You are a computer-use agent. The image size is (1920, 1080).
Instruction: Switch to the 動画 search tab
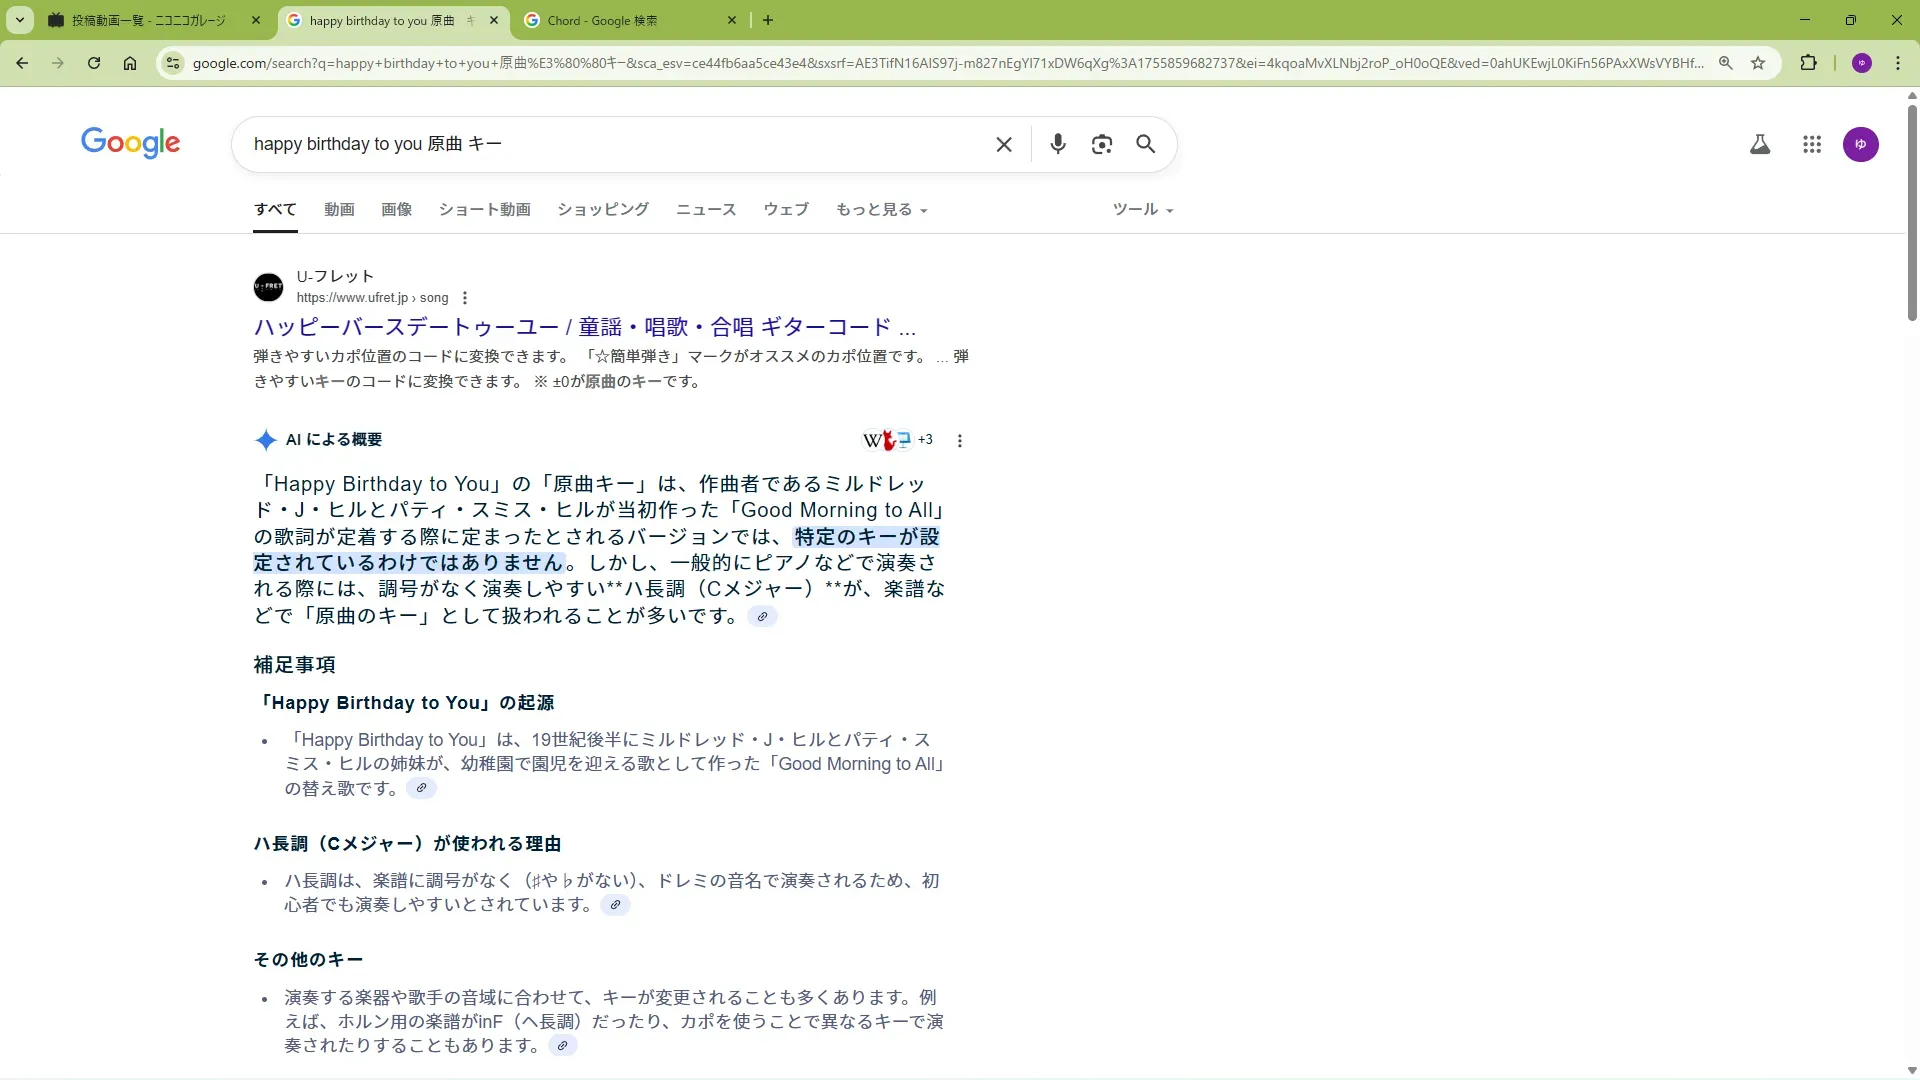(339, 210)
